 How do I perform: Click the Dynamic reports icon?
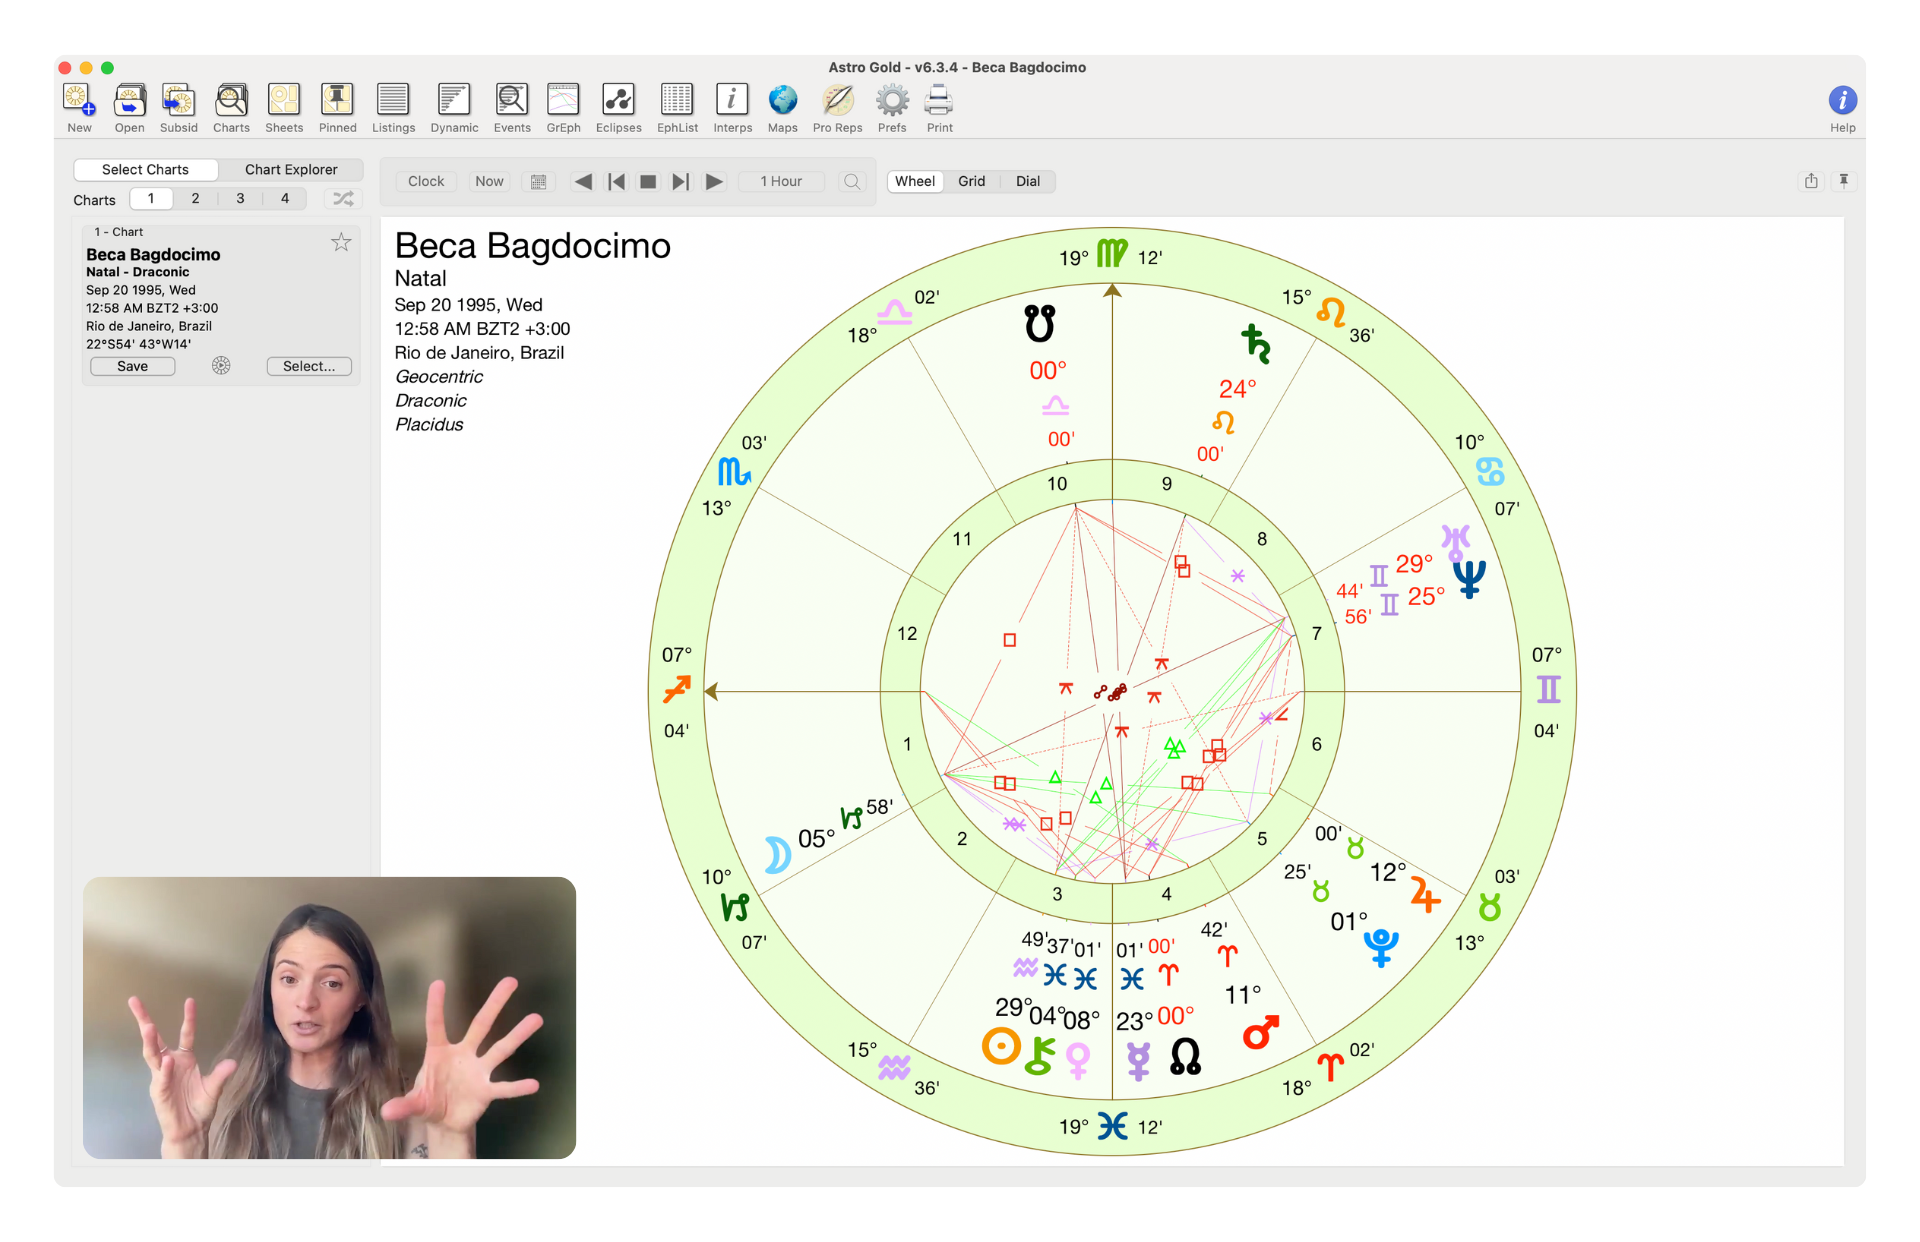(454, 108)
